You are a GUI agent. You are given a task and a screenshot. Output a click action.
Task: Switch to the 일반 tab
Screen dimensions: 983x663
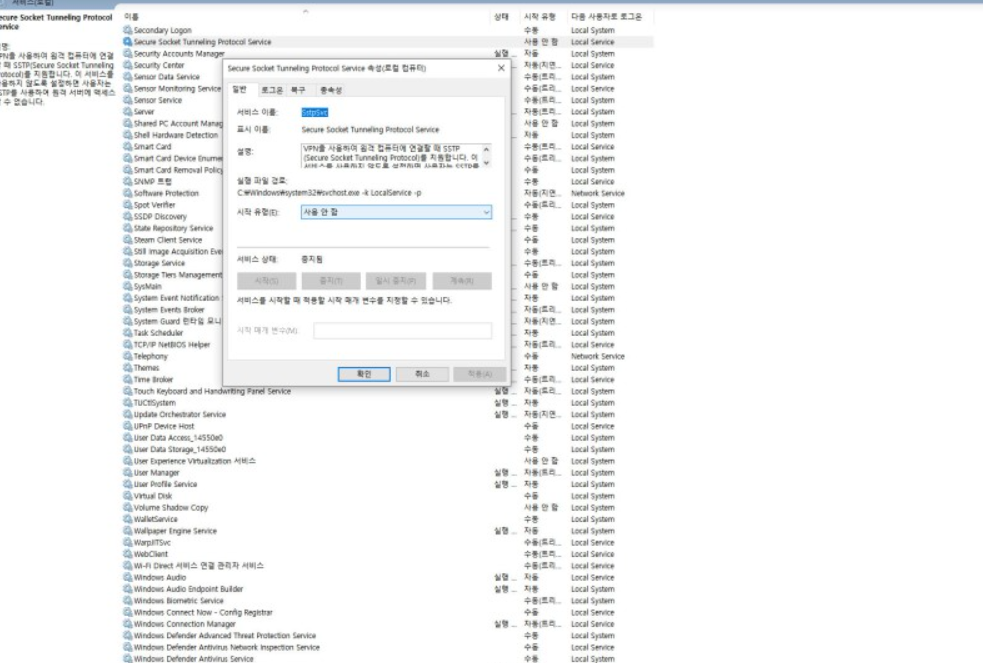(240, 90)
